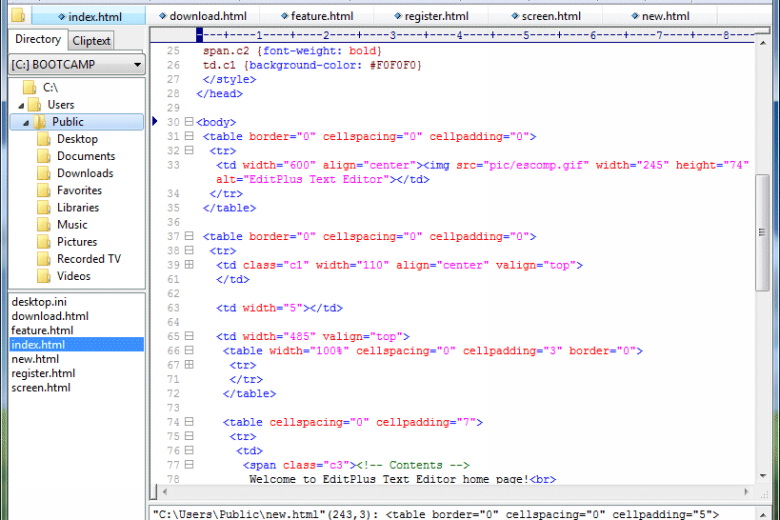The height and width of the screenshot is (520, 780).
Task: Collapse the span fold on line 77
Action: (x=189, y=465)
